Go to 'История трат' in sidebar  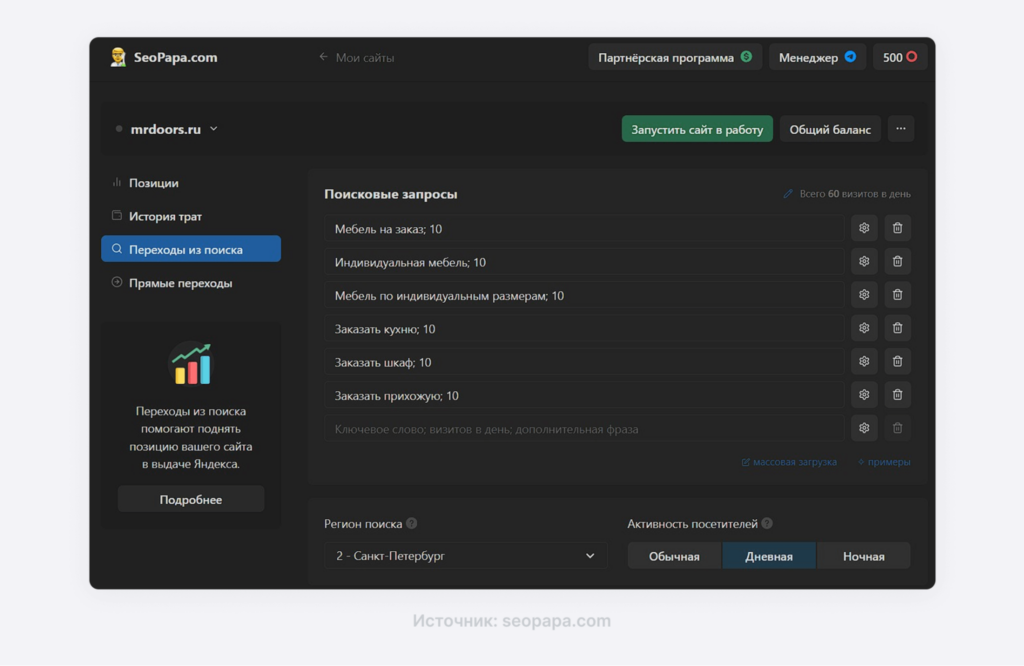165,216
